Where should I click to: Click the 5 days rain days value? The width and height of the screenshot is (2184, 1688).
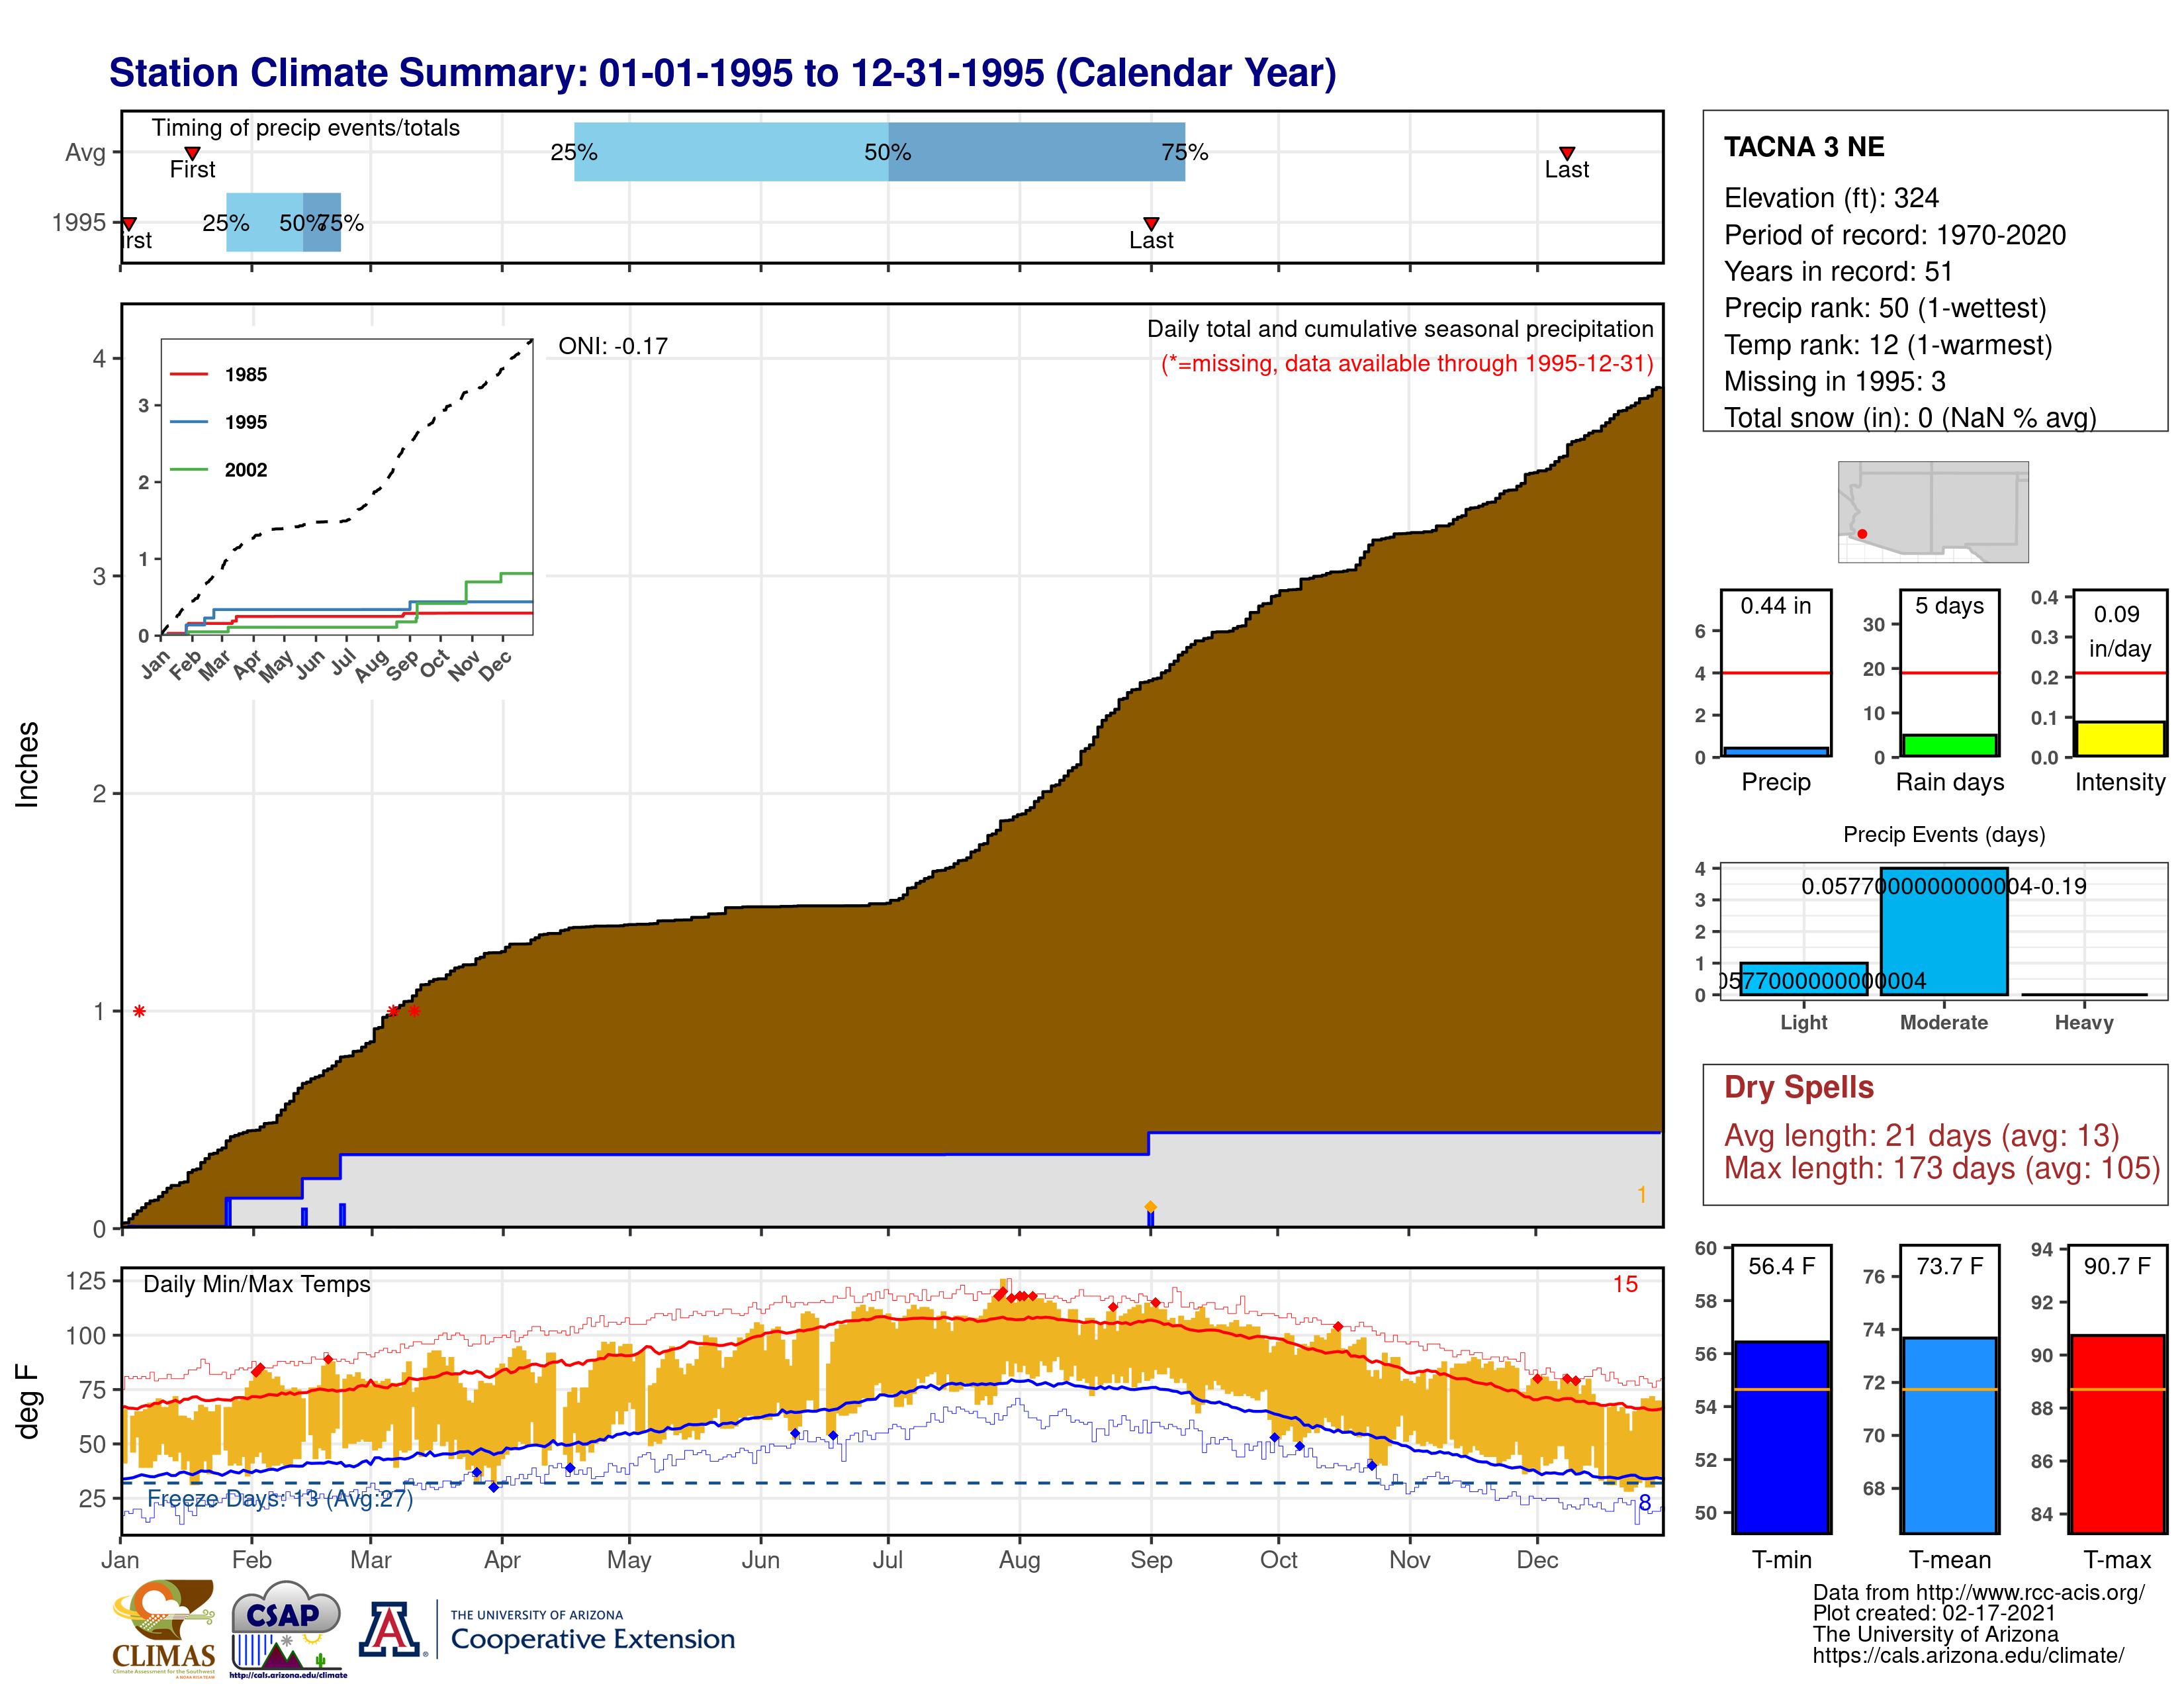tap(1950, 606)
